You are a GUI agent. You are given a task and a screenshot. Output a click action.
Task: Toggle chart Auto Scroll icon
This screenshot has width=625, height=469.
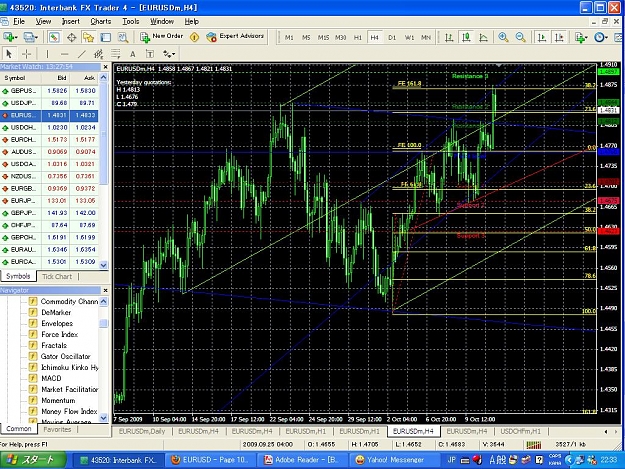[542, 37]
